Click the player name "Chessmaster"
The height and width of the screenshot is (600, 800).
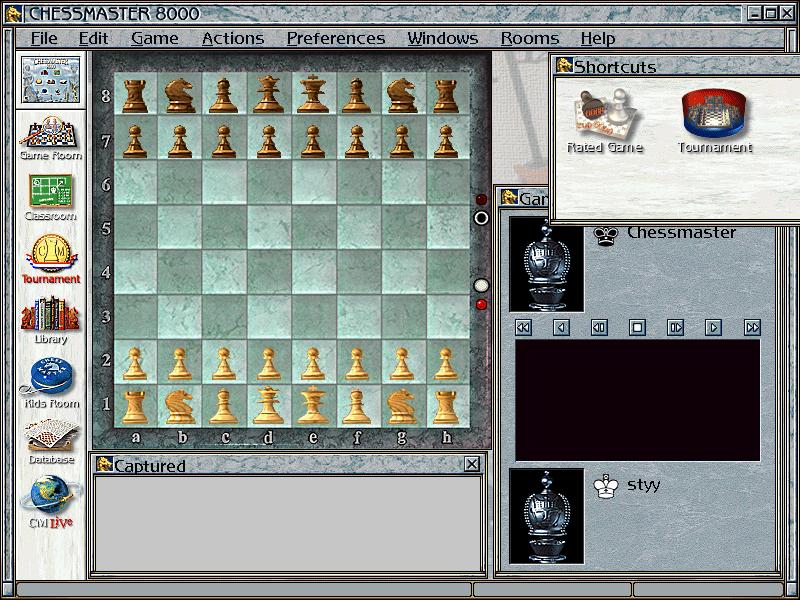click(x=681, y=233)
